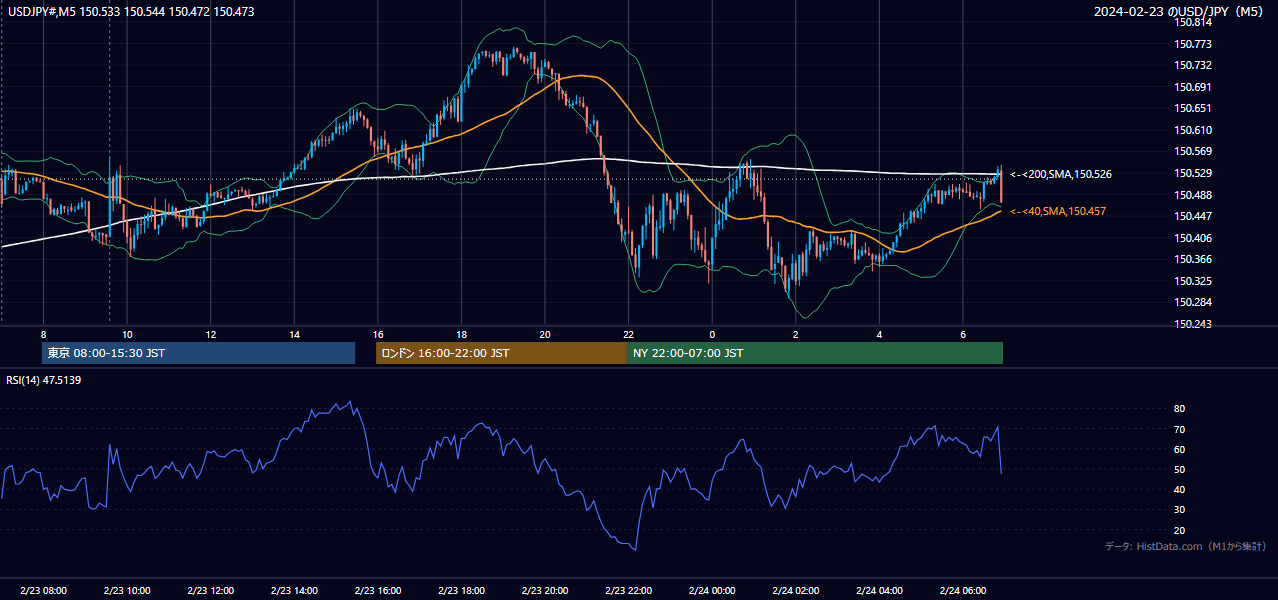This screenshot has height=600, width=1278.
Task: Select the ロンドン 16:00-22:00 JST session bar
Action: click(501, 353)
